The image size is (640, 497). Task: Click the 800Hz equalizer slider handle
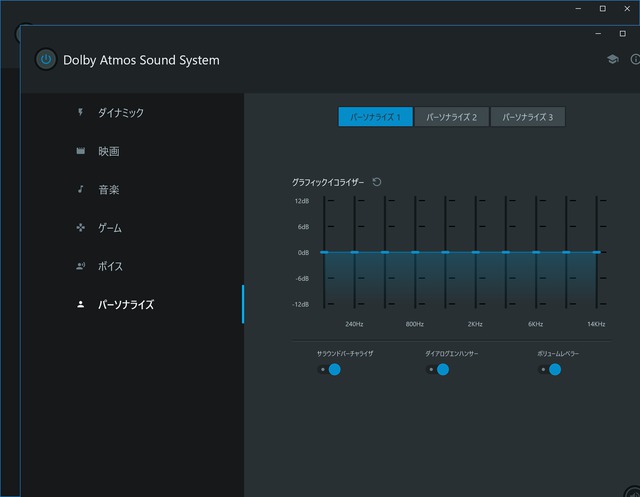pyautogui.click(x=415, y=252)
